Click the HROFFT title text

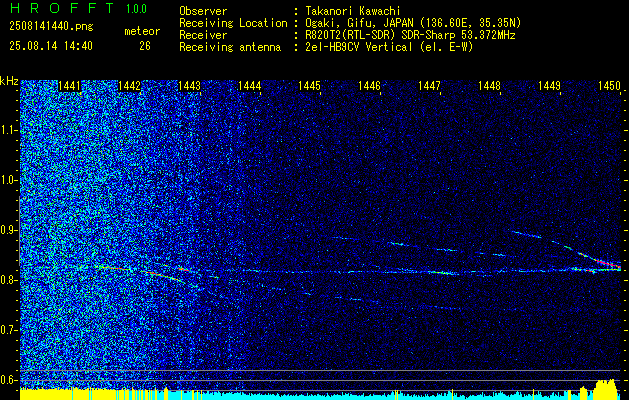pyautogui.click(x=63, y=8)
